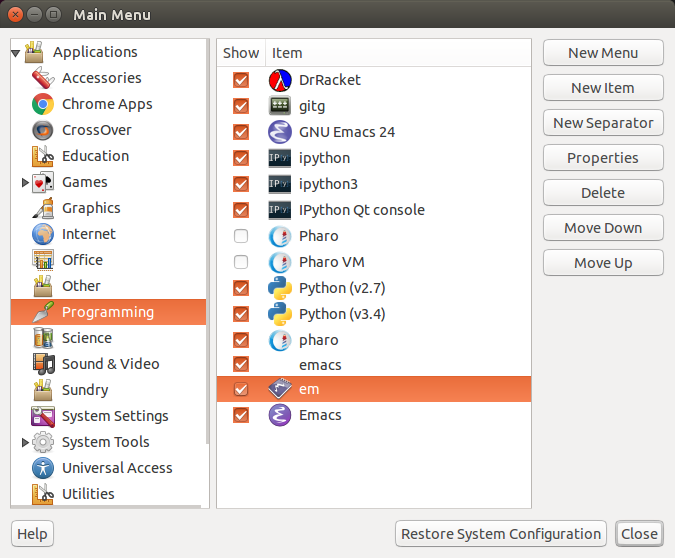Click the gitg application icon
The height and width of the screenshot is (558, 675).
tap(280, 106)
